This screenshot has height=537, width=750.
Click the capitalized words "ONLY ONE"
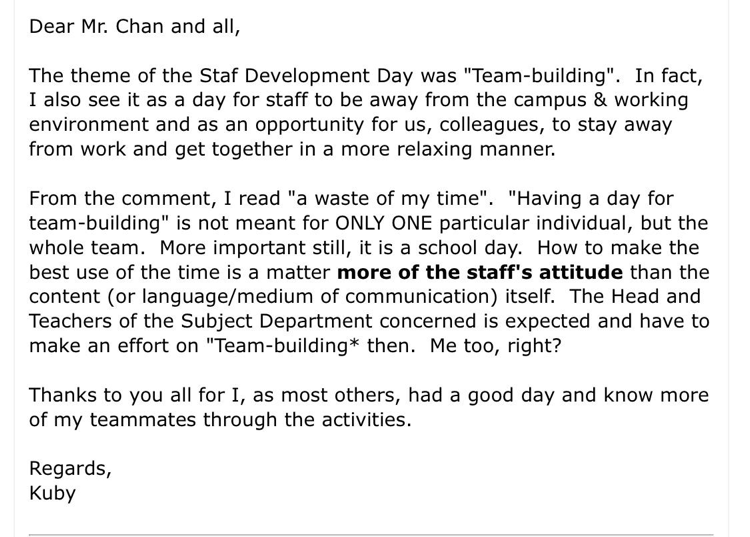tap(383, 223)
